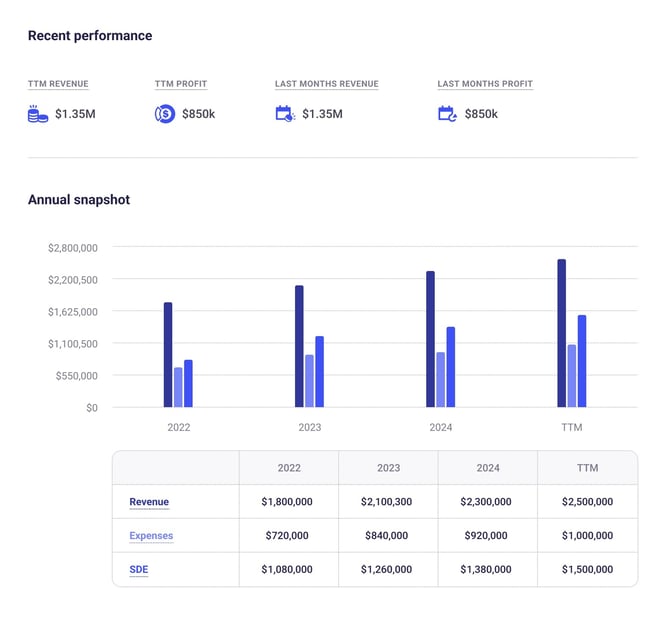The width and height of the screenshot is (670, 617).
Task: Select the Revenue row label in table
Action: (x=149, y=502)
